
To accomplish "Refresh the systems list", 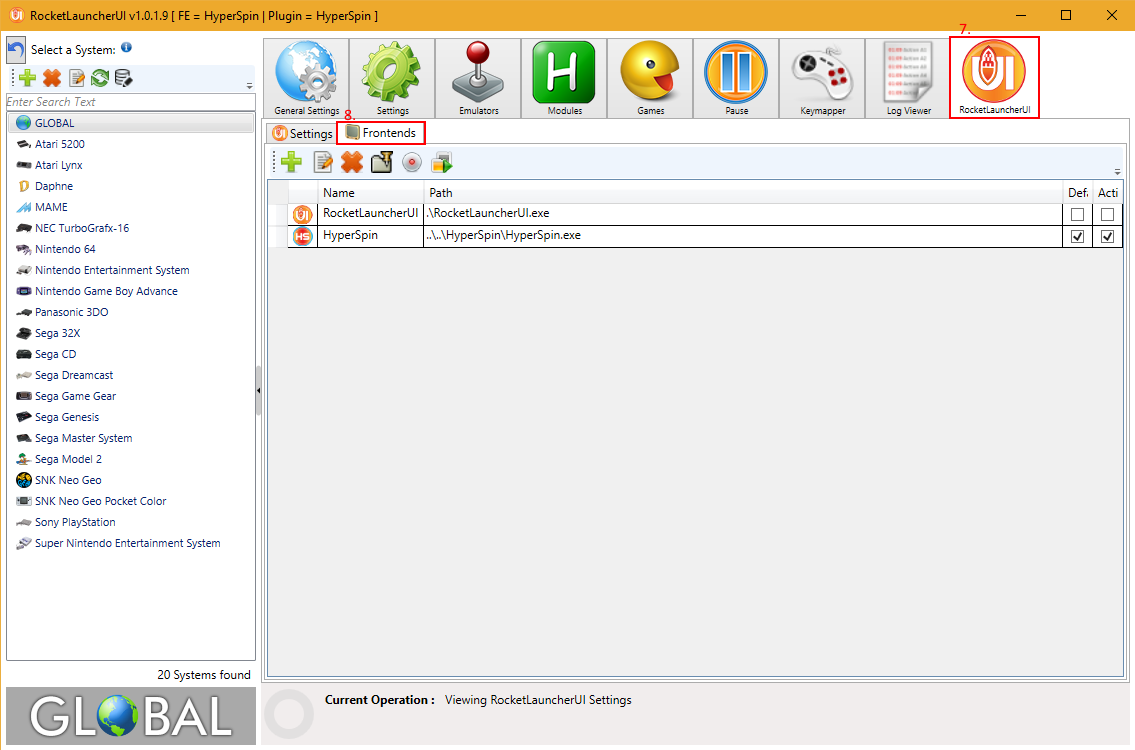I will click(100, 77).
